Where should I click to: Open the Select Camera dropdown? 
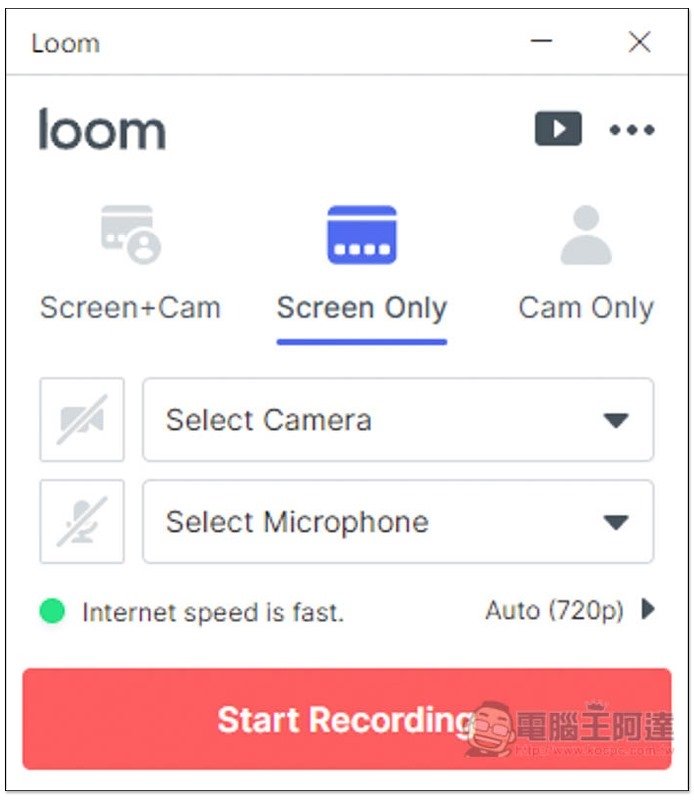click(x=398, y=419)
